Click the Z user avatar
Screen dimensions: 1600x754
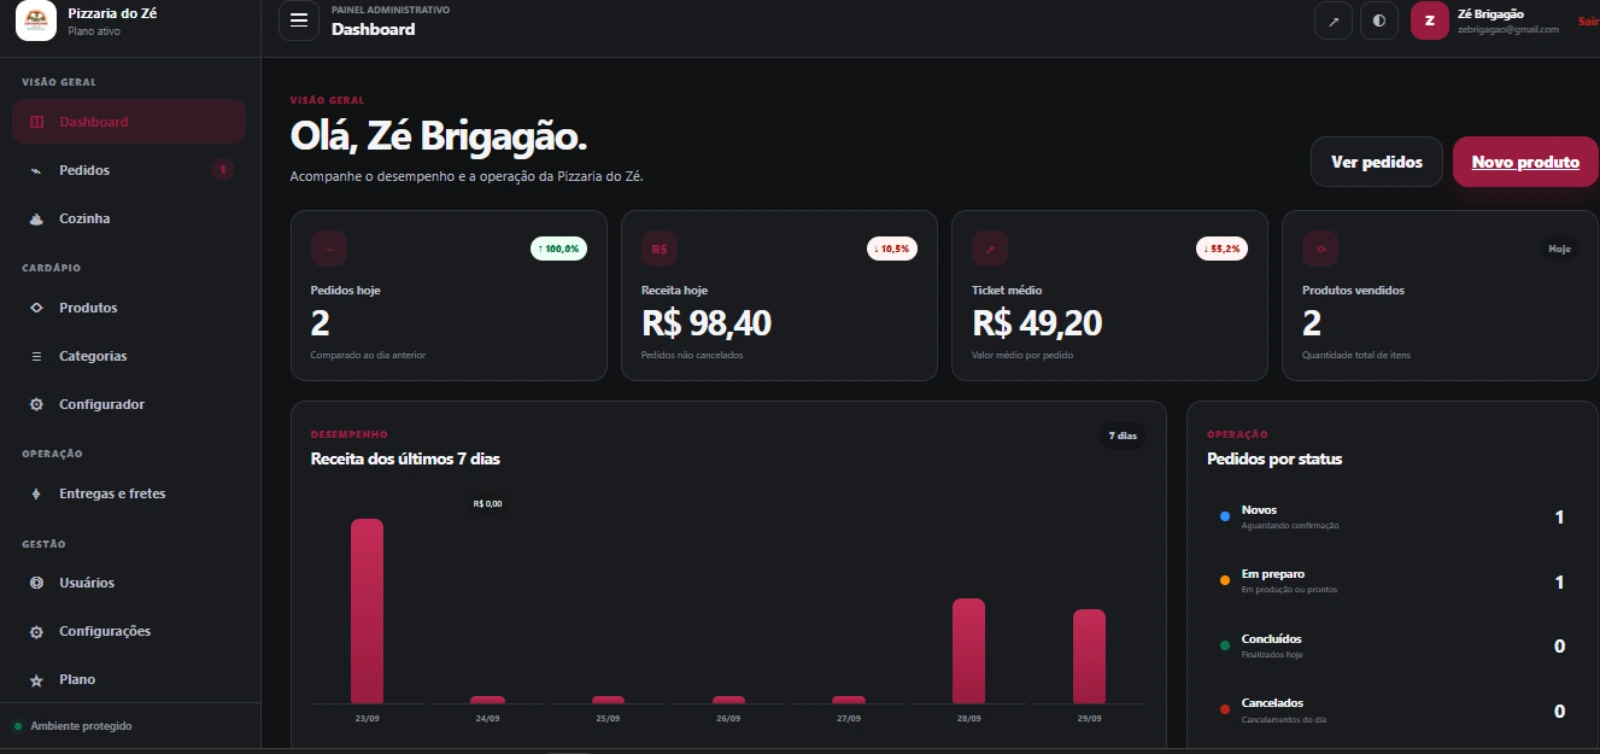(x=1429, y=20)
